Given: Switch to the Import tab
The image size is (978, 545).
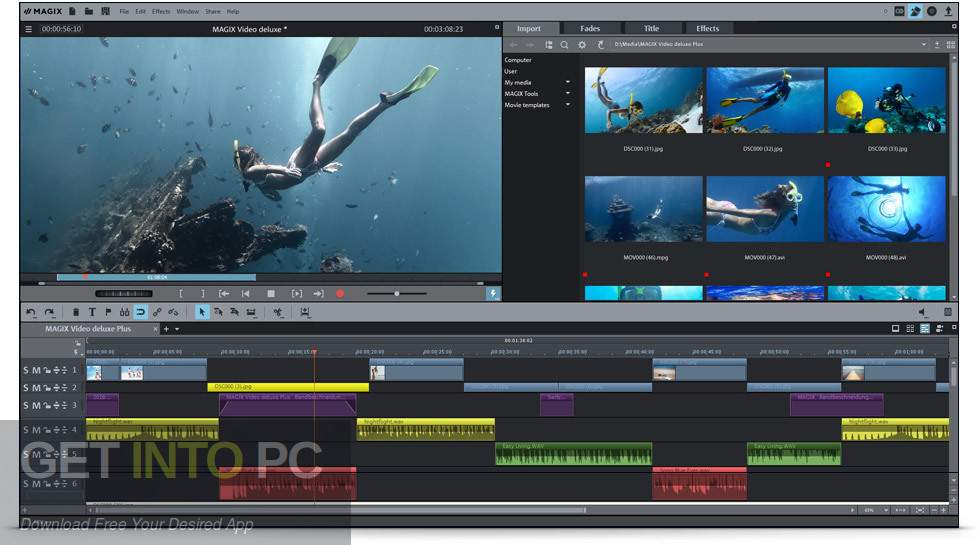Looking at the screenshot, I should pyautogui.click(x=529, y=29).
